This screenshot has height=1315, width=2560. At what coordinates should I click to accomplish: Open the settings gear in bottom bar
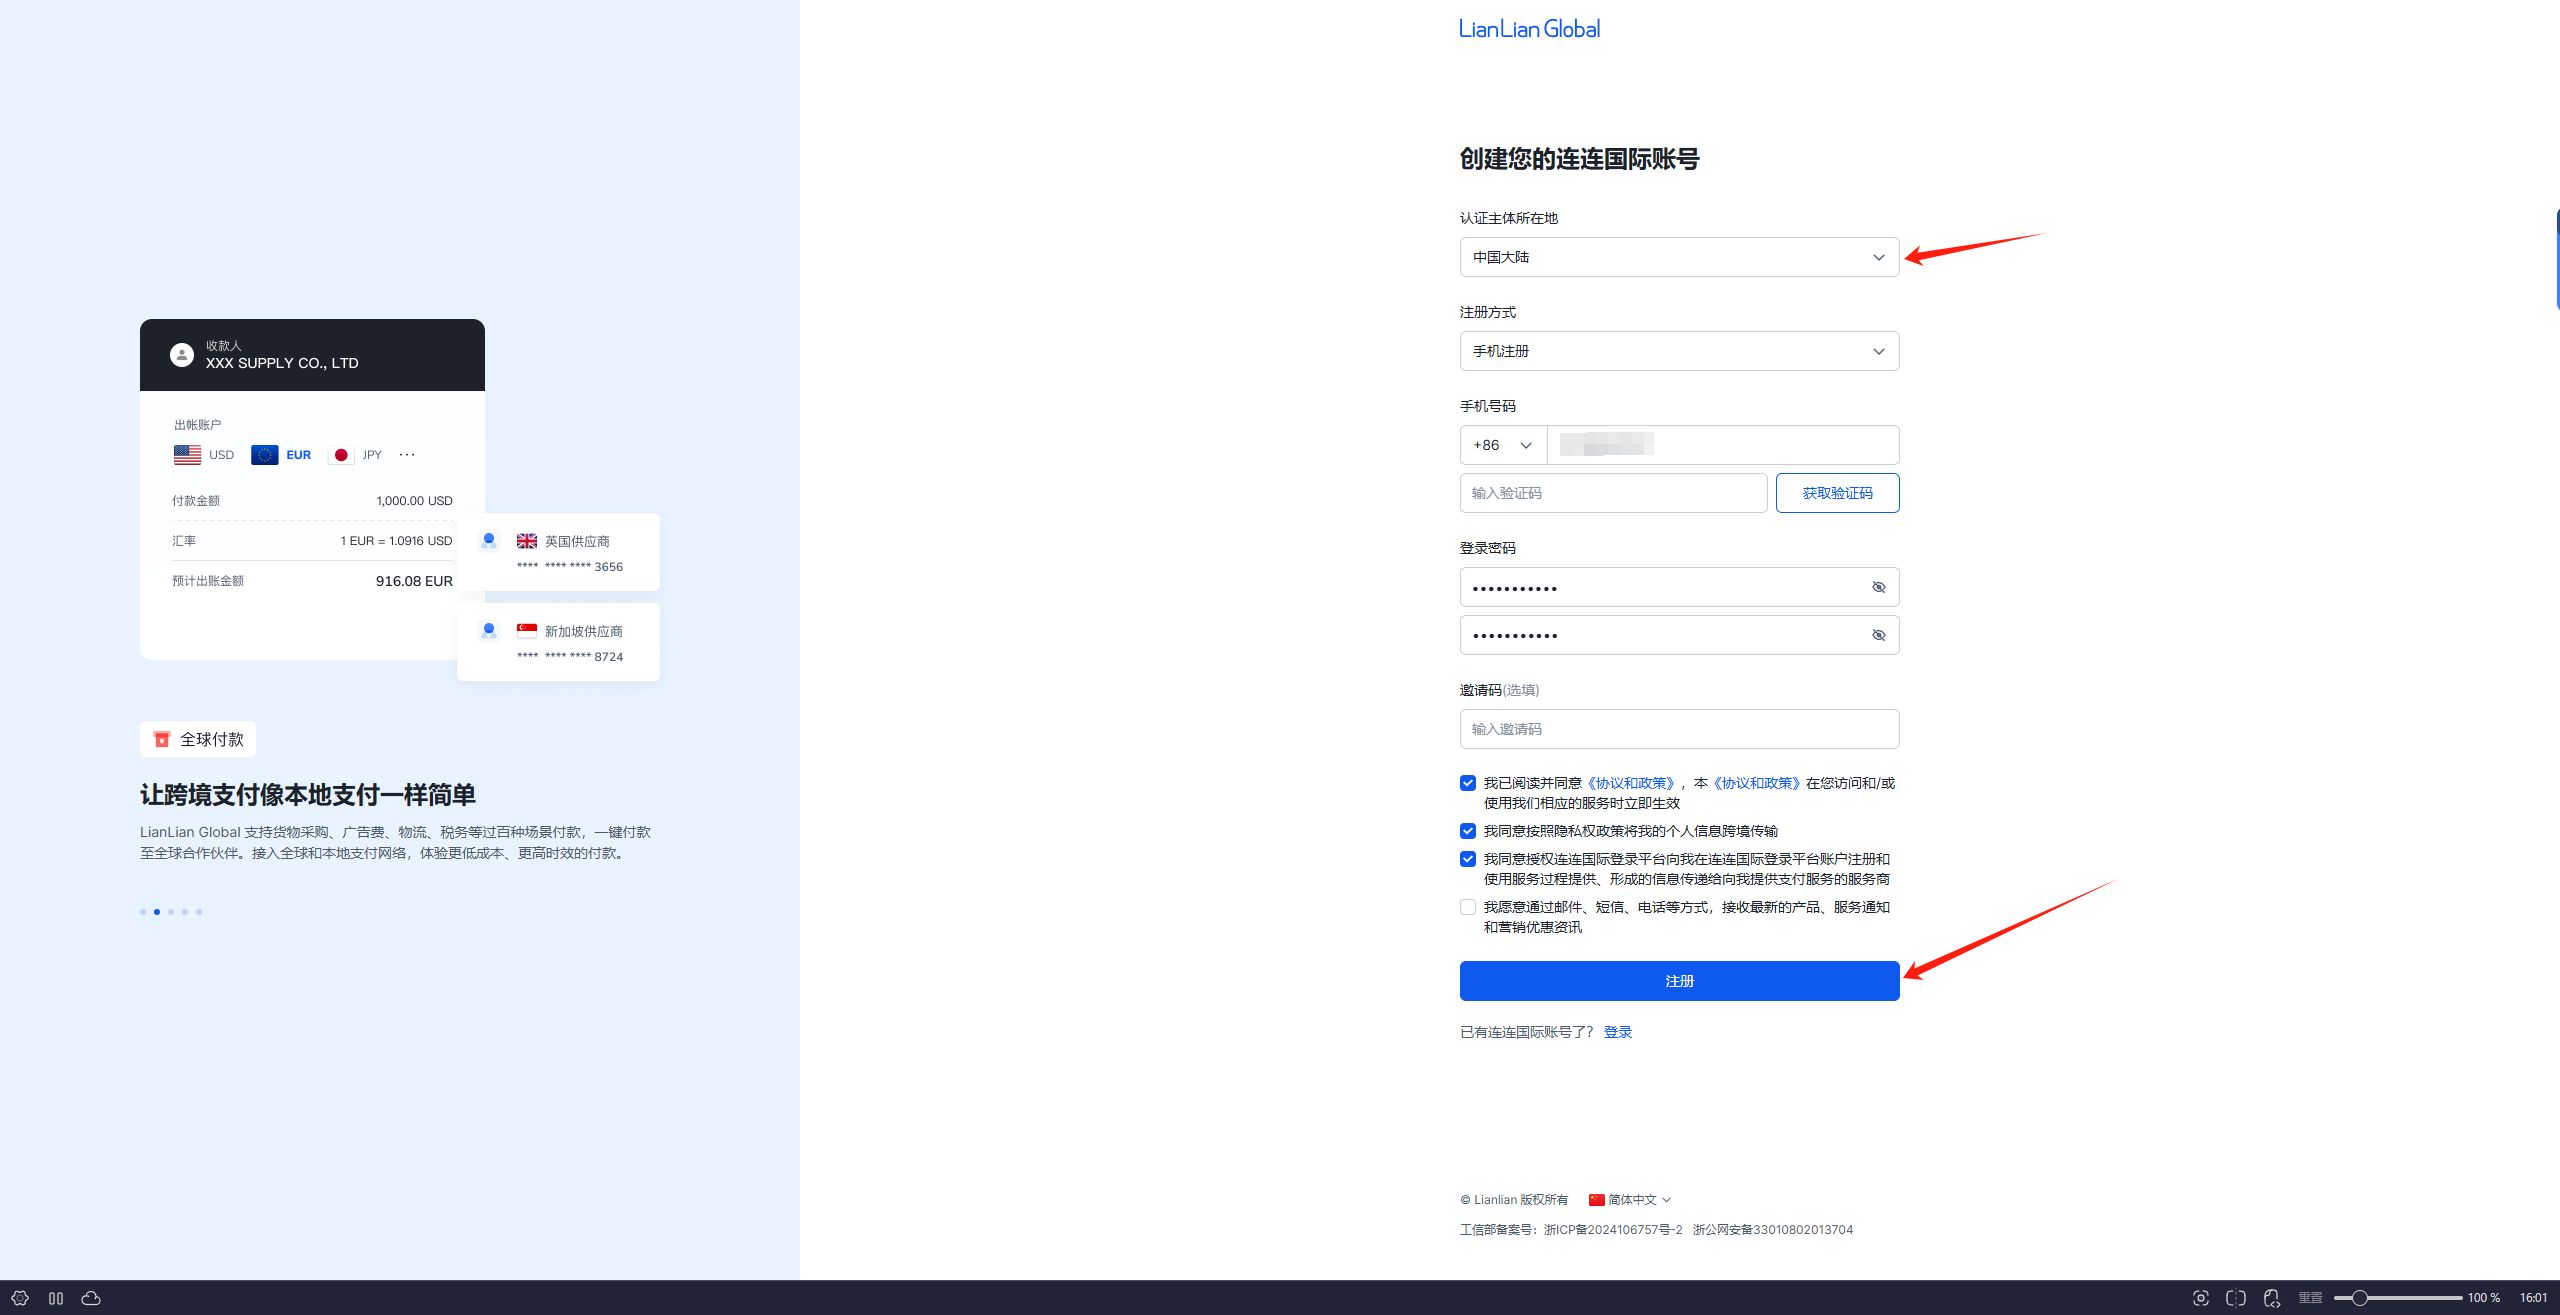20,1298
